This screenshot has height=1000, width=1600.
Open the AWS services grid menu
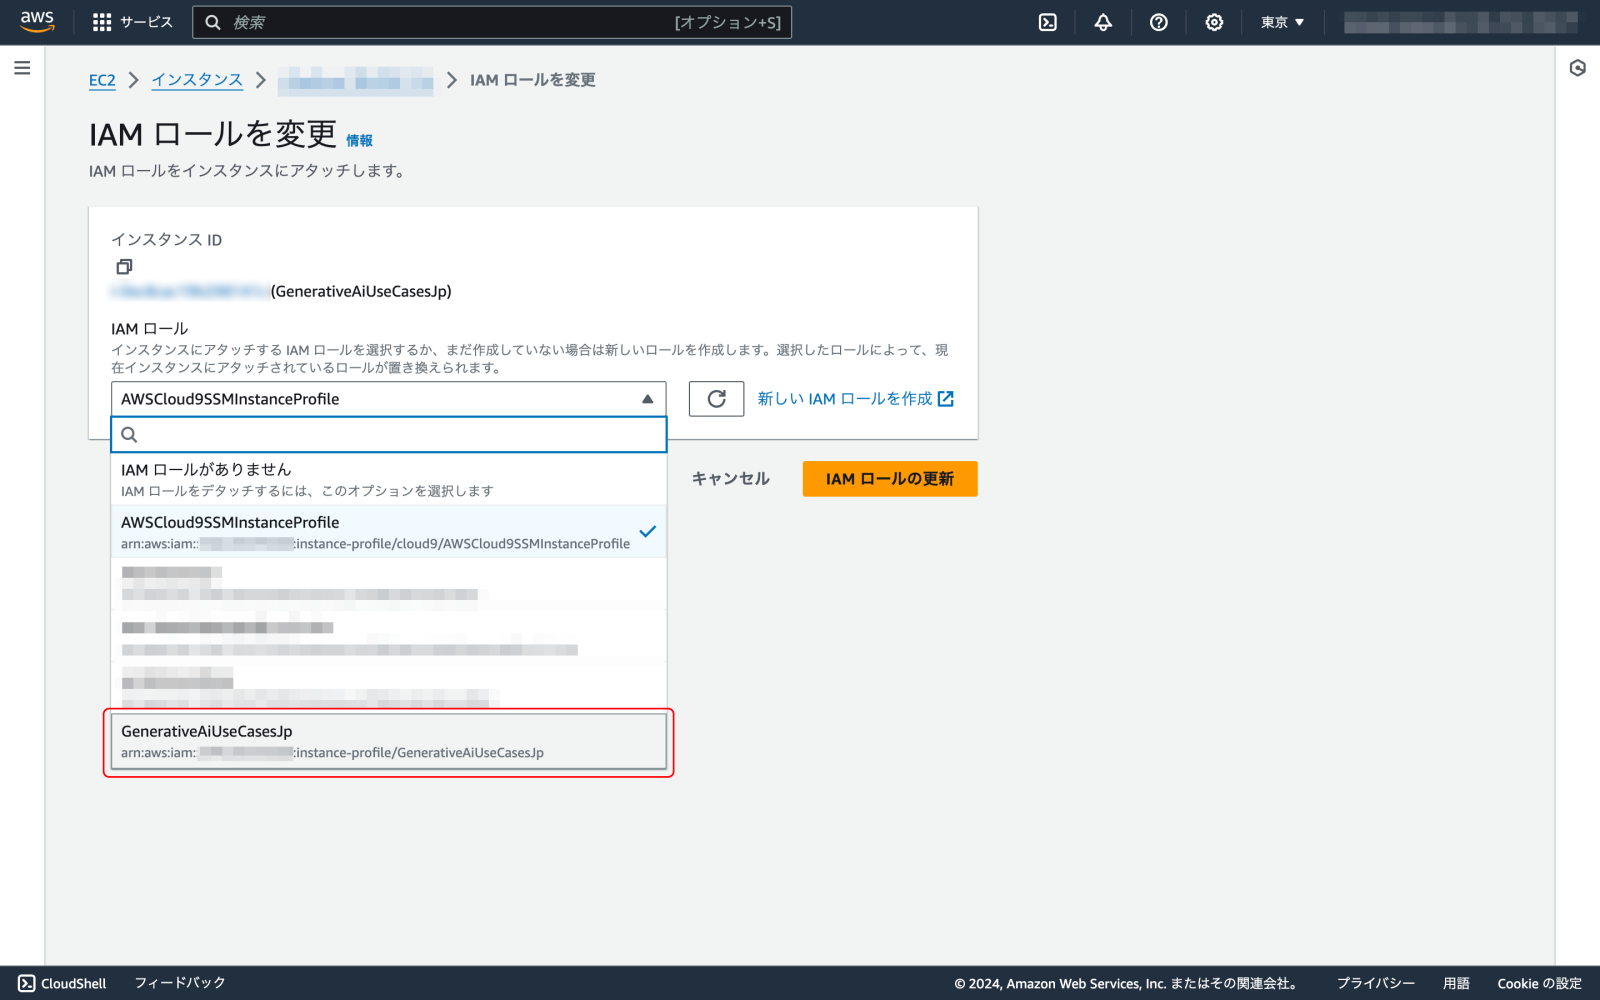tap(100, 22)
